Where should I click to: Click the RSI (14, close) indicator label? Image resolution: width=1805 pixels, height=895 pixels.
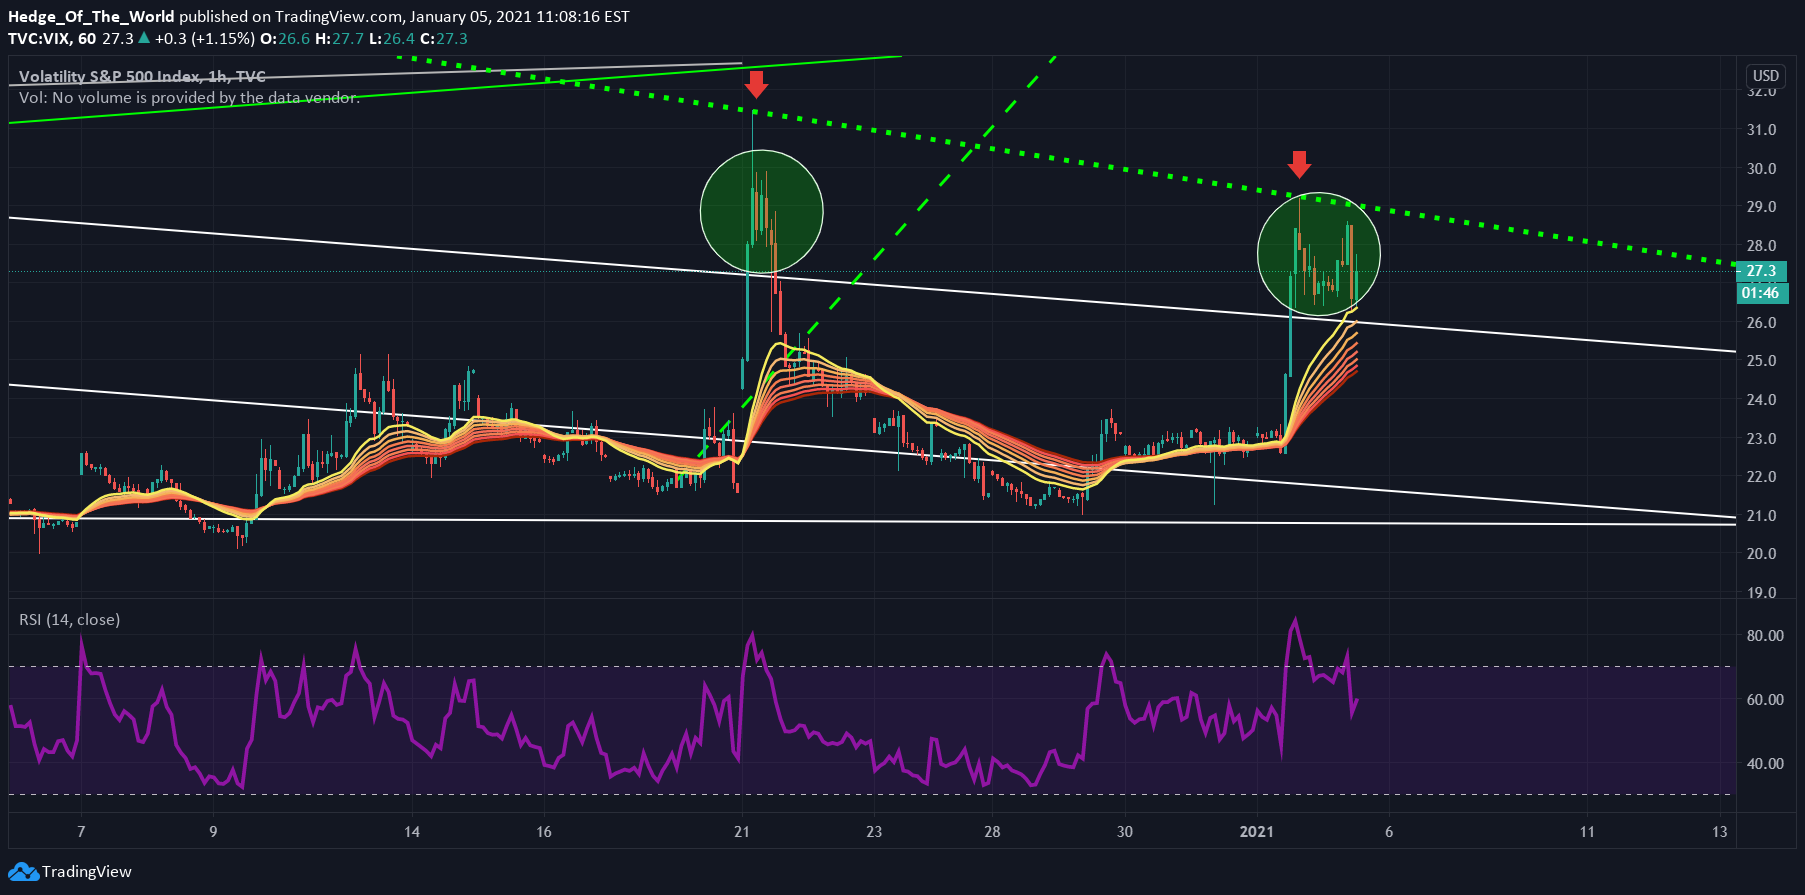click(x=70, y=620)
